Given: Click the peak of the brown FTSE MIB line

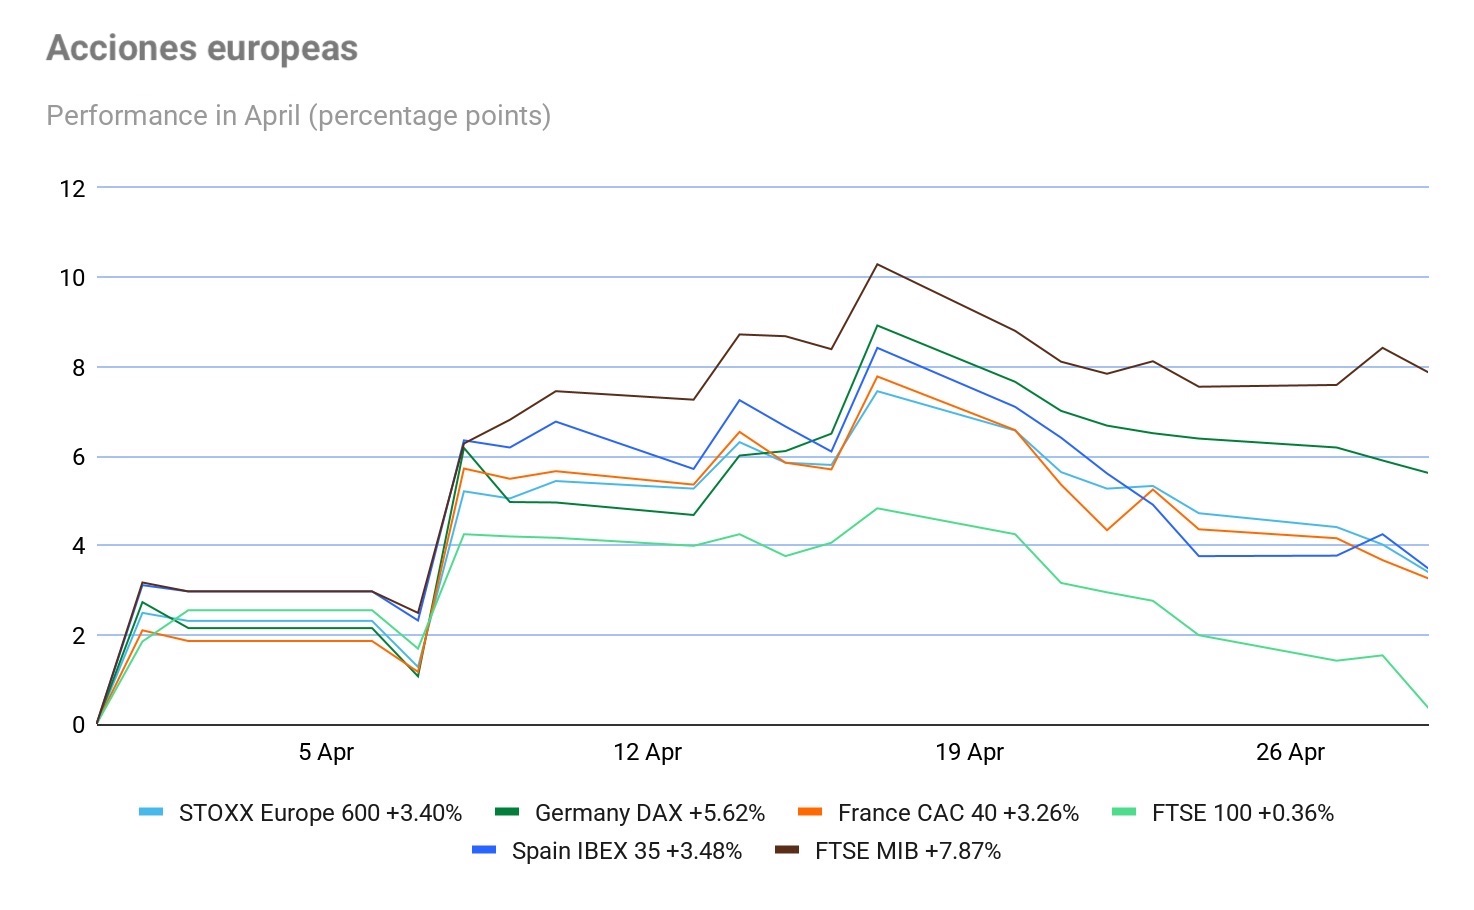Looking at the screenshot, I should coord(877,265).
